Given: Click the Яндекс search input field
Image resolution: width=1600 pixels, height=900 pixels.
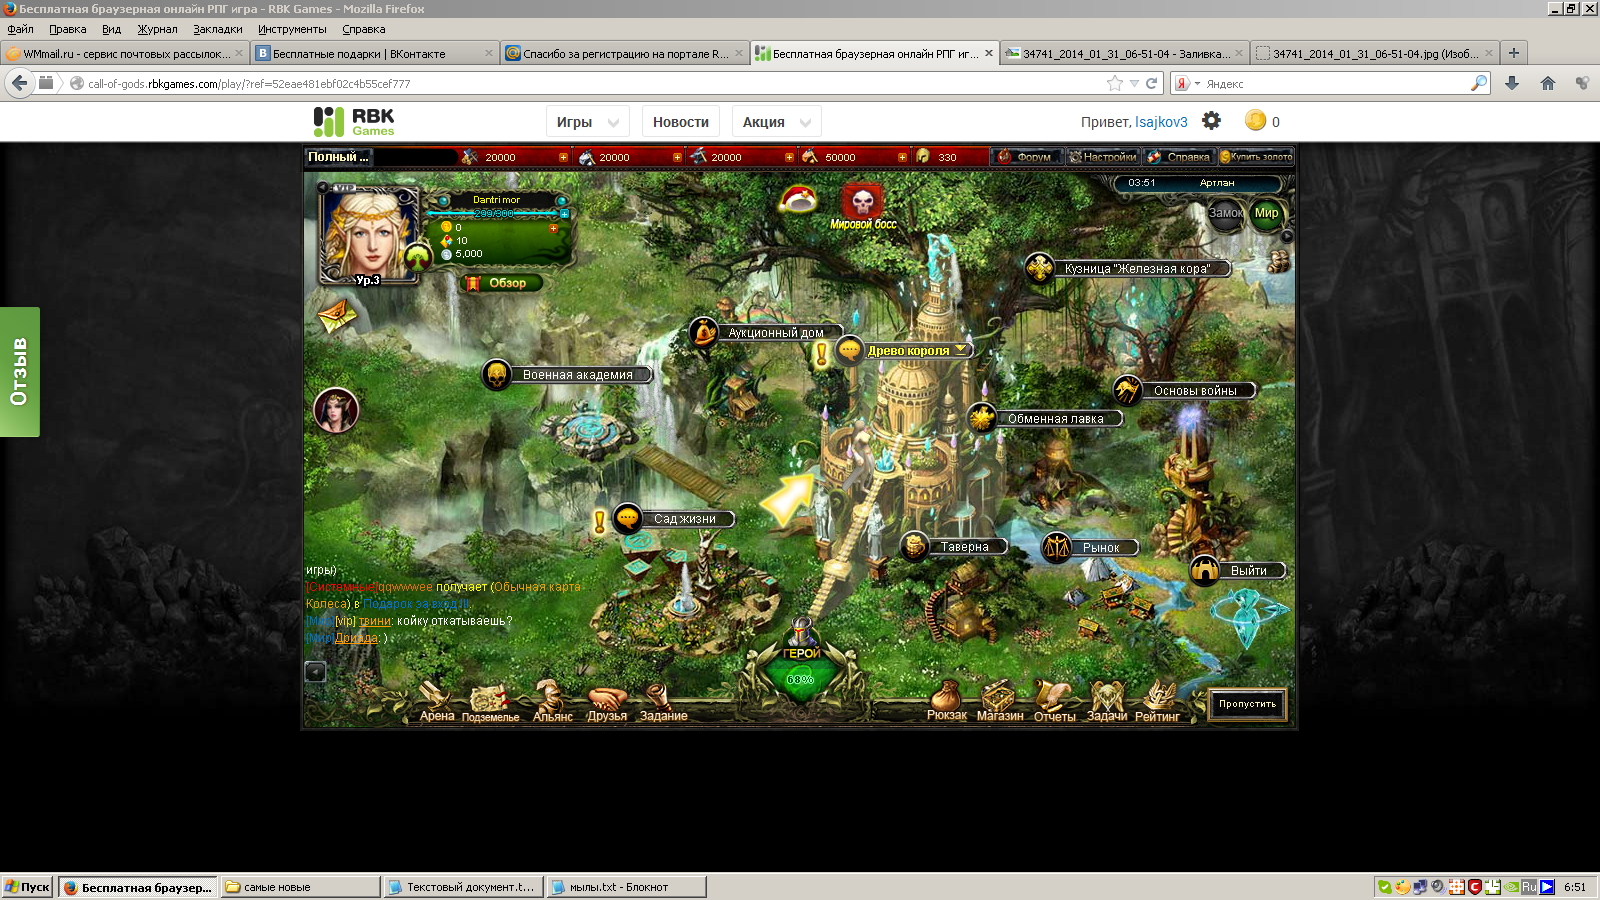Looking at the screenshot, I should pyautogui.click(x=1336, y=84).
